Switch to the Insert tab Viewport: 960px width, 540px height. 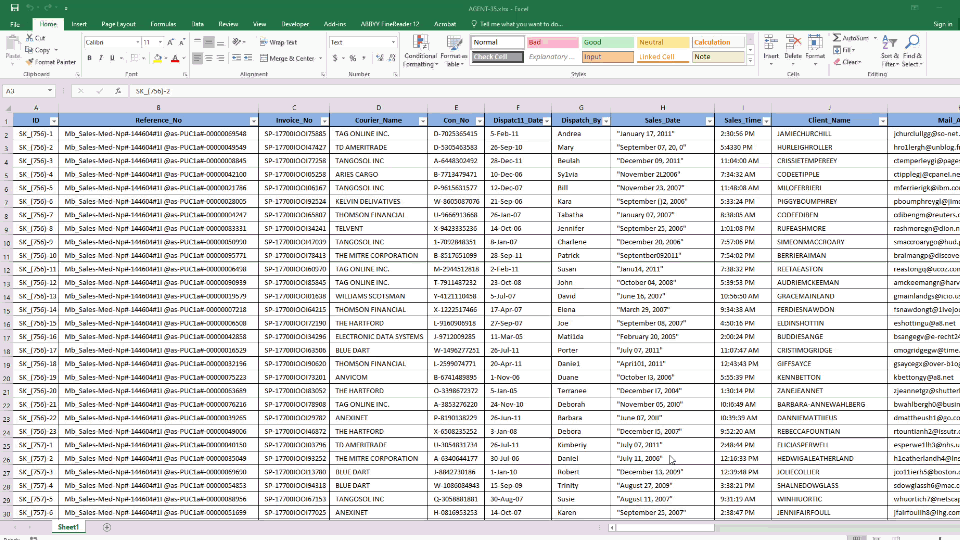[79, 24]
